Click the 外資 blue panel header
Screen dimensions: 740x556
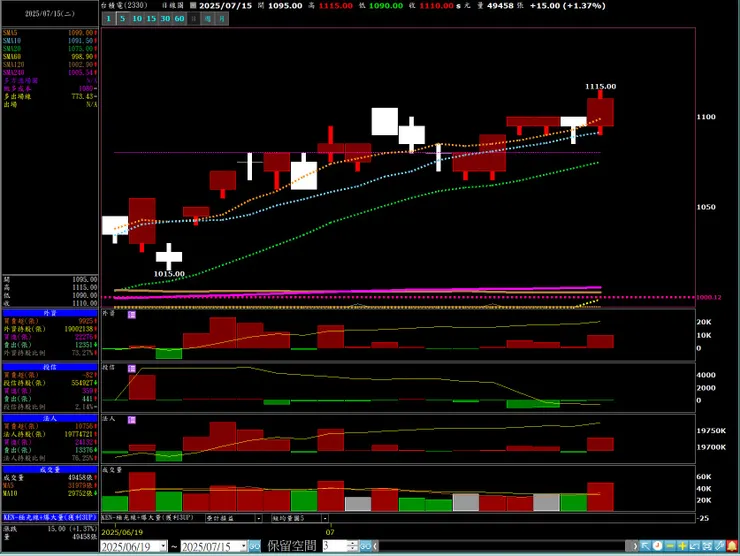click(50, 313)
